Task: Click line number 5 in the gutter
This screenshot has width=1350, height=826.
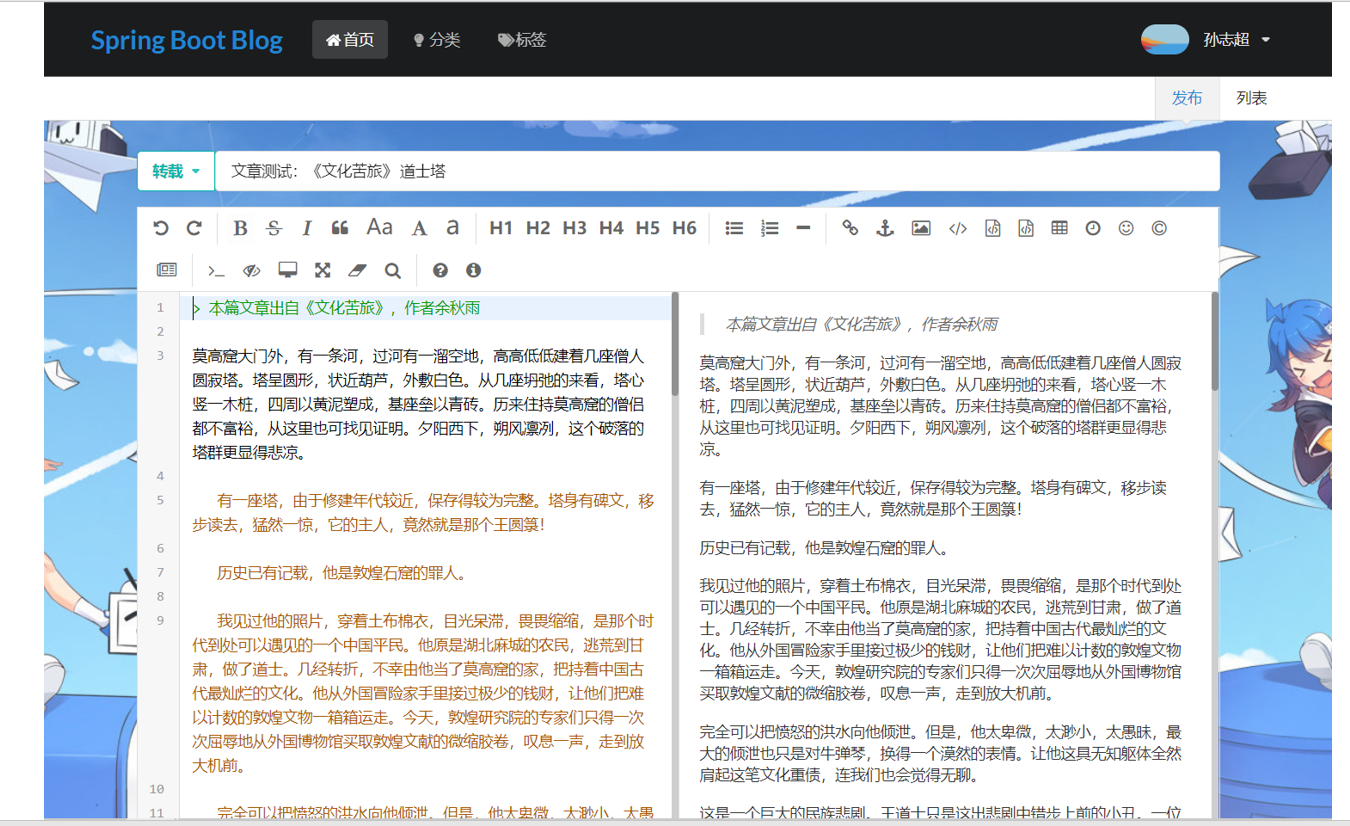Action: click(x=159, y=500)
